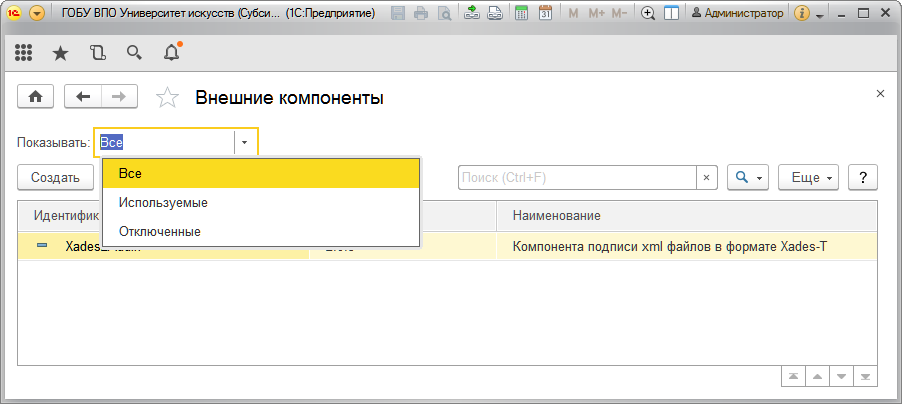Screen dimensions: 902x404
Task: Open the global Search magnifier icon
Action: coord(134,53)
